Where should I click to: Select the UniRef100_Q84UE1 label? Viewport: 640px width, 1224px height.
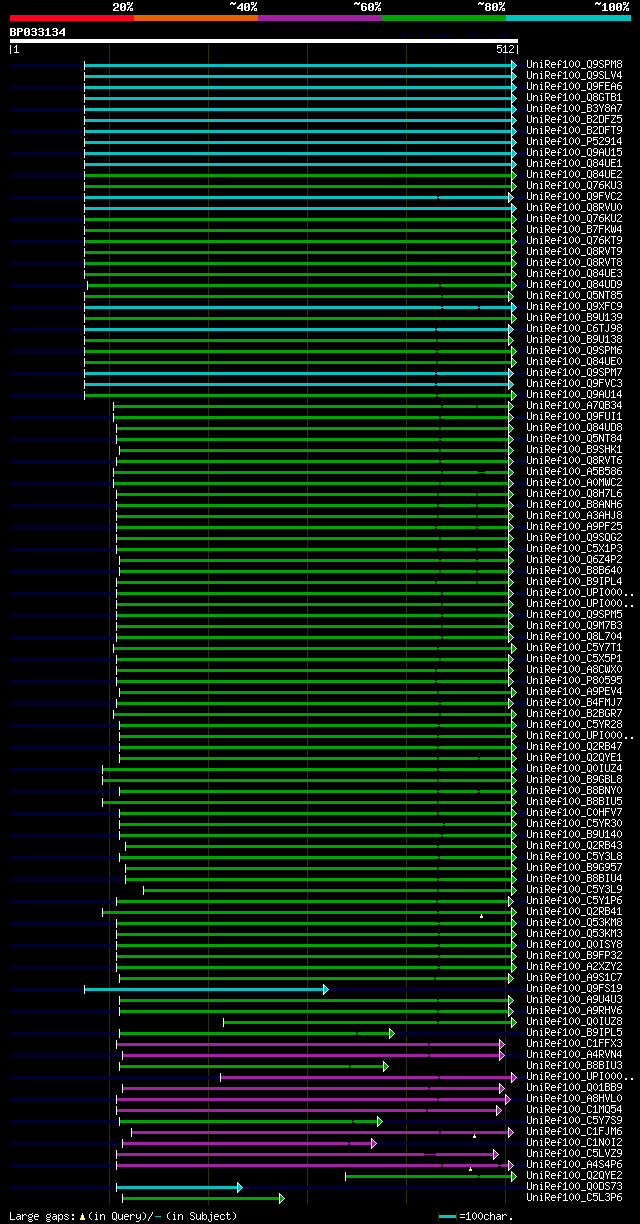(574, 163)
